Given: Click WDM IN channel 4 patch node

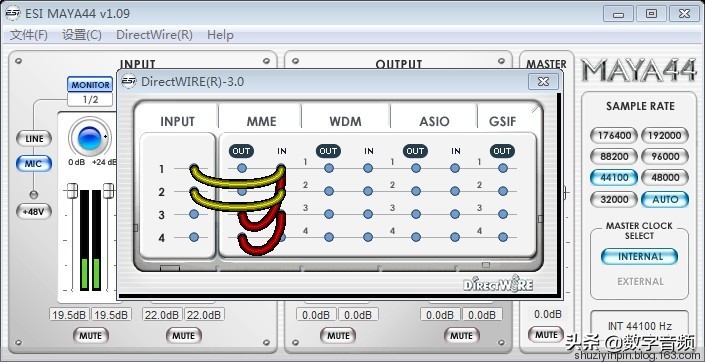Looking at the screenshot, I should (368, 237).
